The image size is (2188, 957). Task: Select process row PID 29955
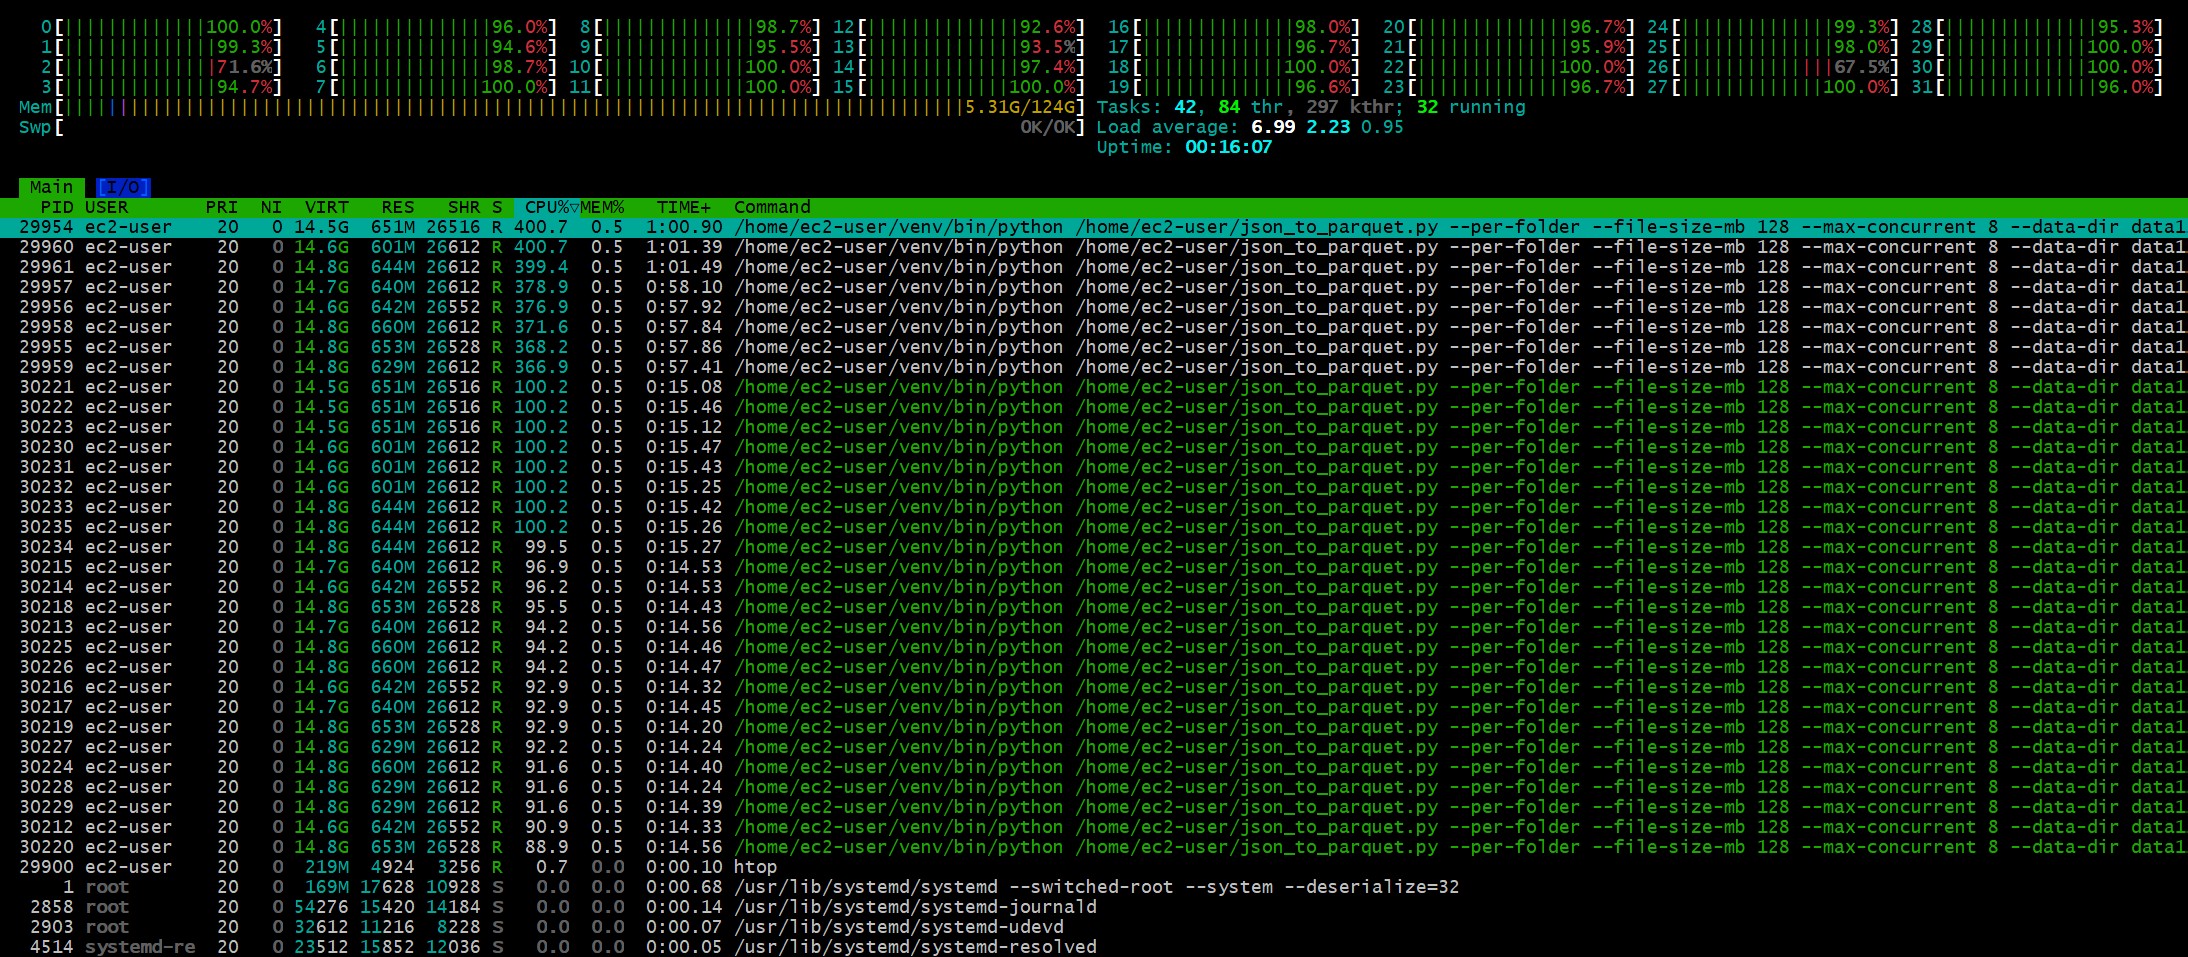pyautogui.click(x=1094, y=347)
